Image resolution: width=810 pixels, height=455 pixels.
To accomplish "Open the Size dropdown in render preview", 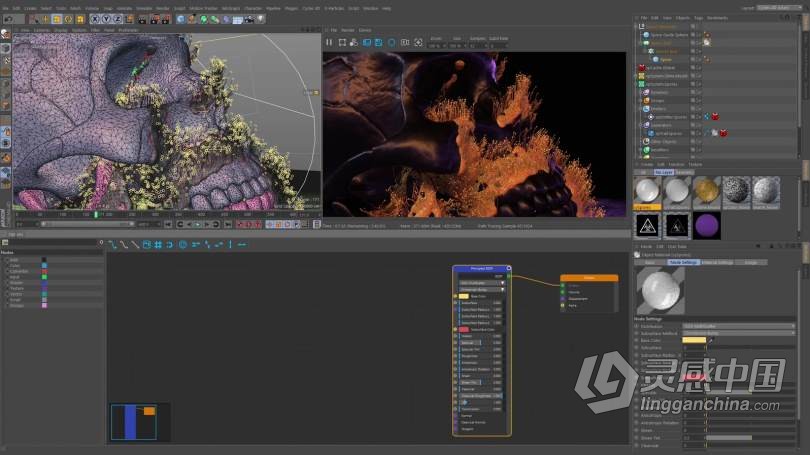I will [457, 46].
